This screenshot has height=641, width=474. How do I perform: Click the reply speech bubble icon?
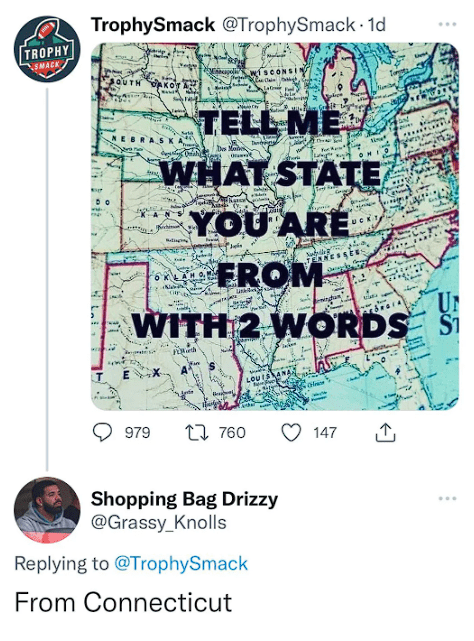coord(102,433)
